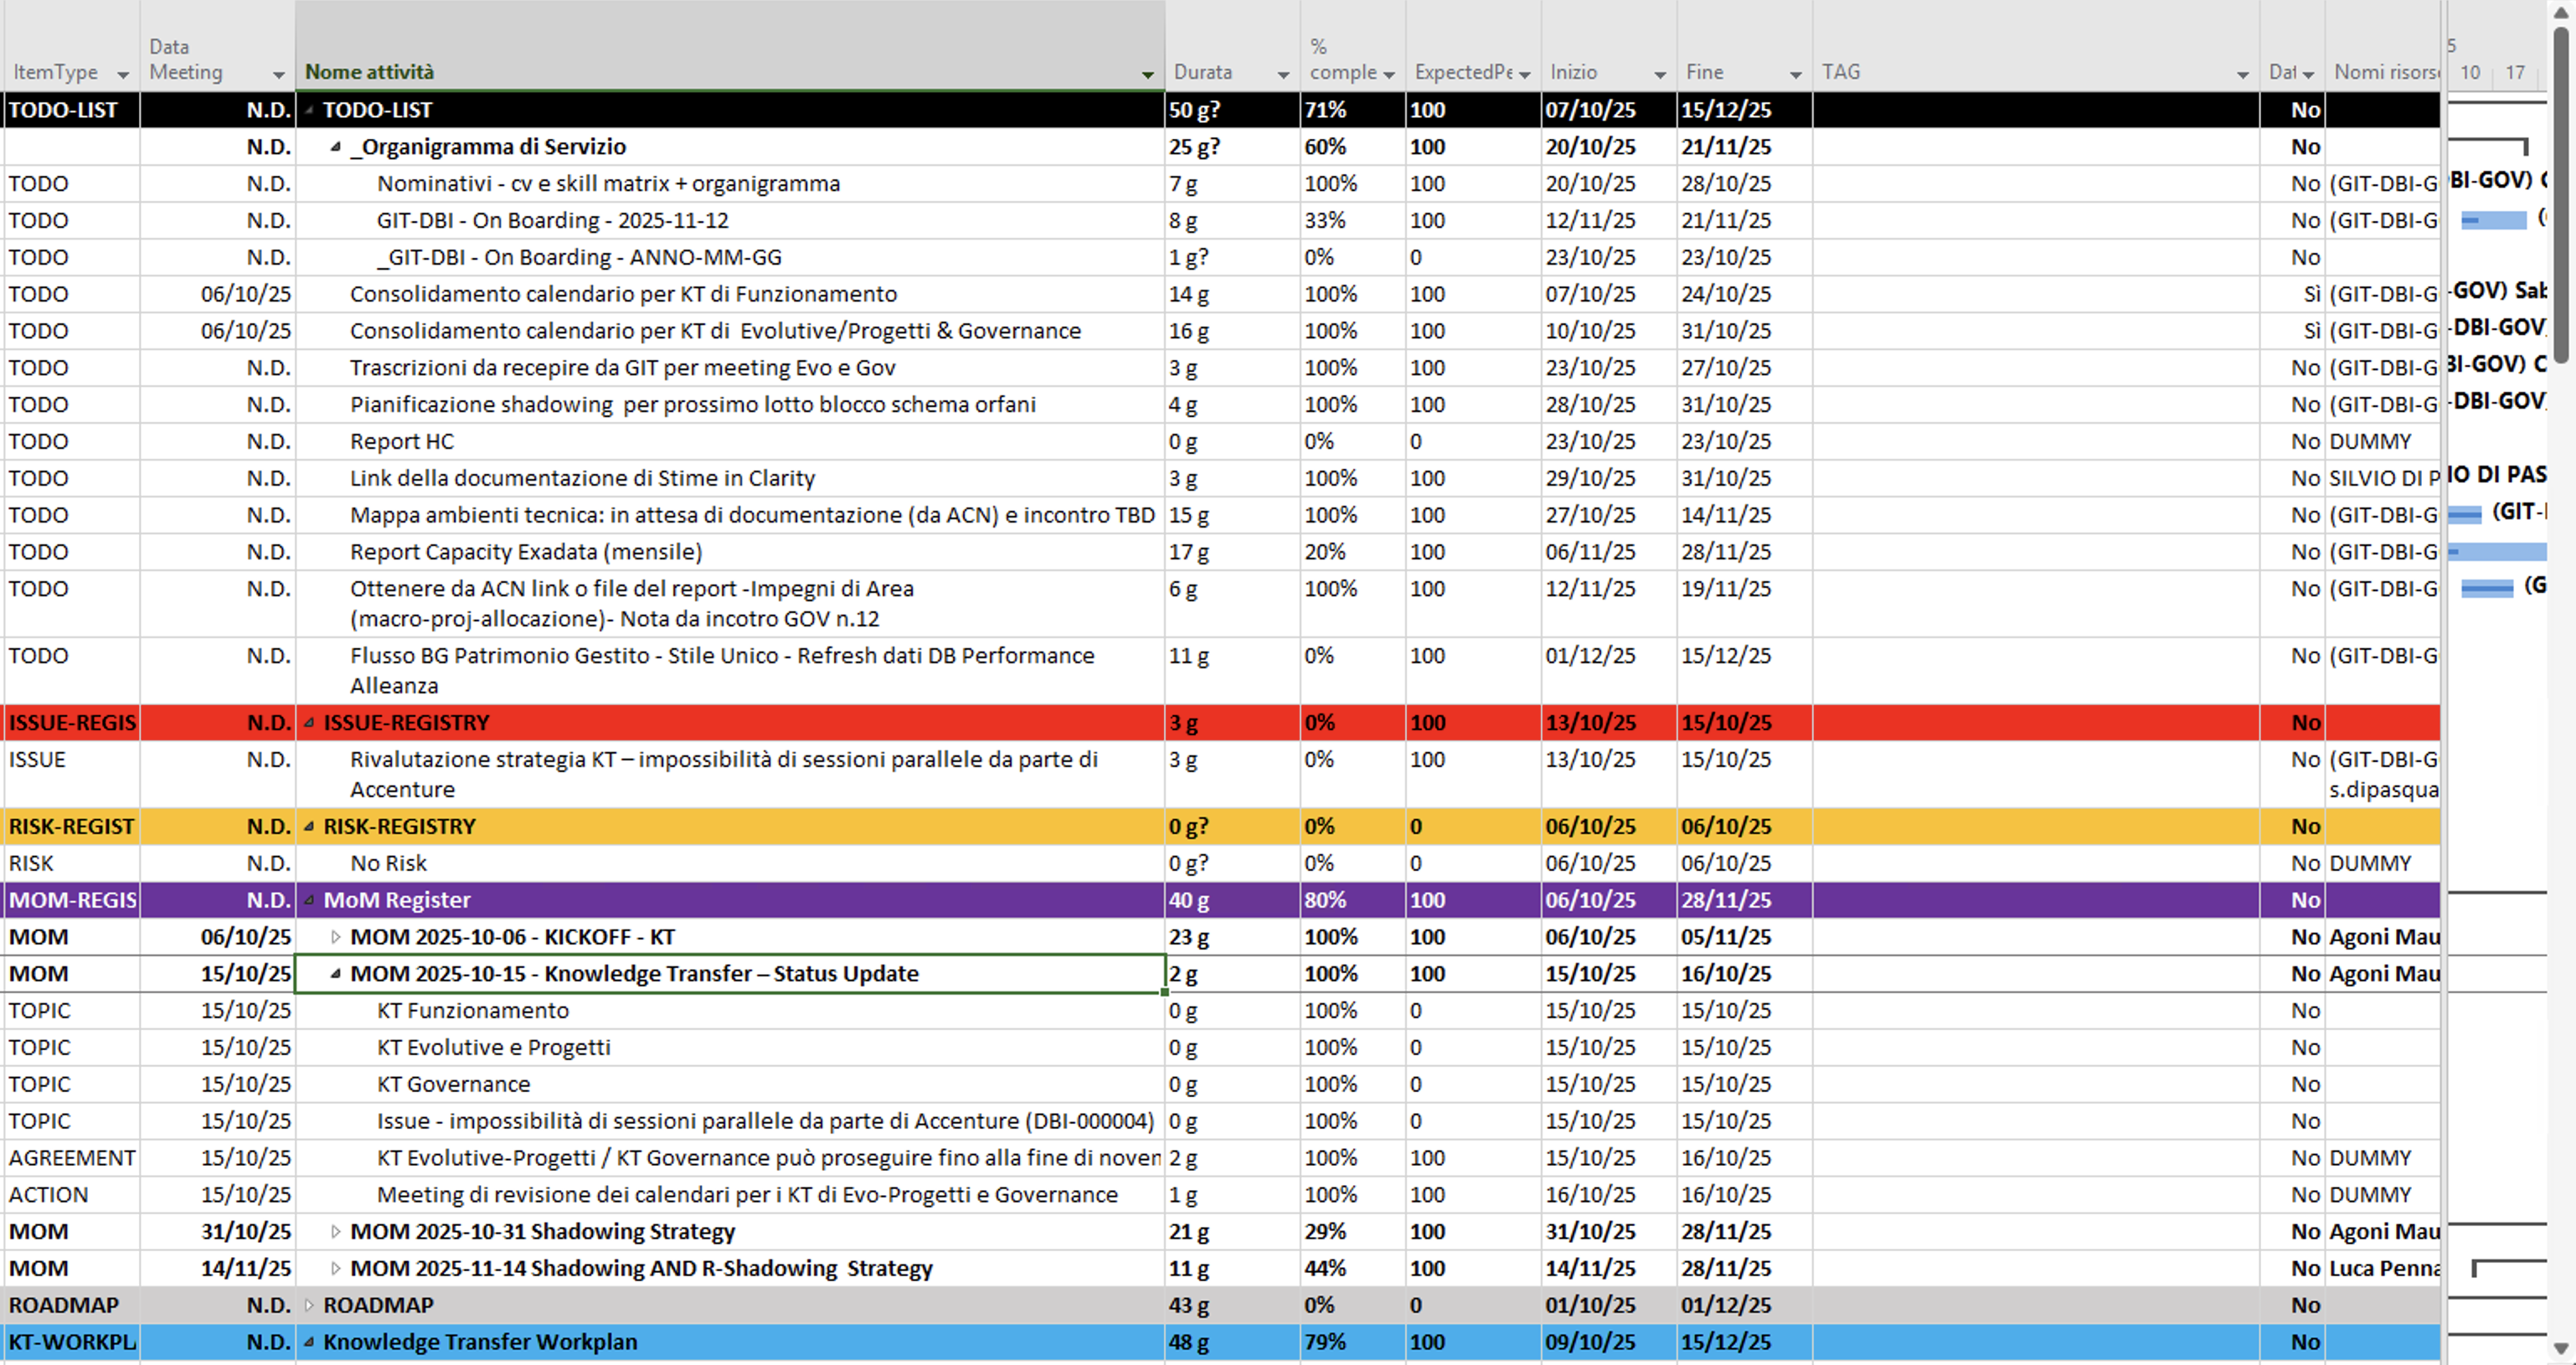The width and height of the screenshot is (2576, 1365).
Task: Expand MOM 2025-10-06 - KICKOFF - KT
Action: pos(336,937)
